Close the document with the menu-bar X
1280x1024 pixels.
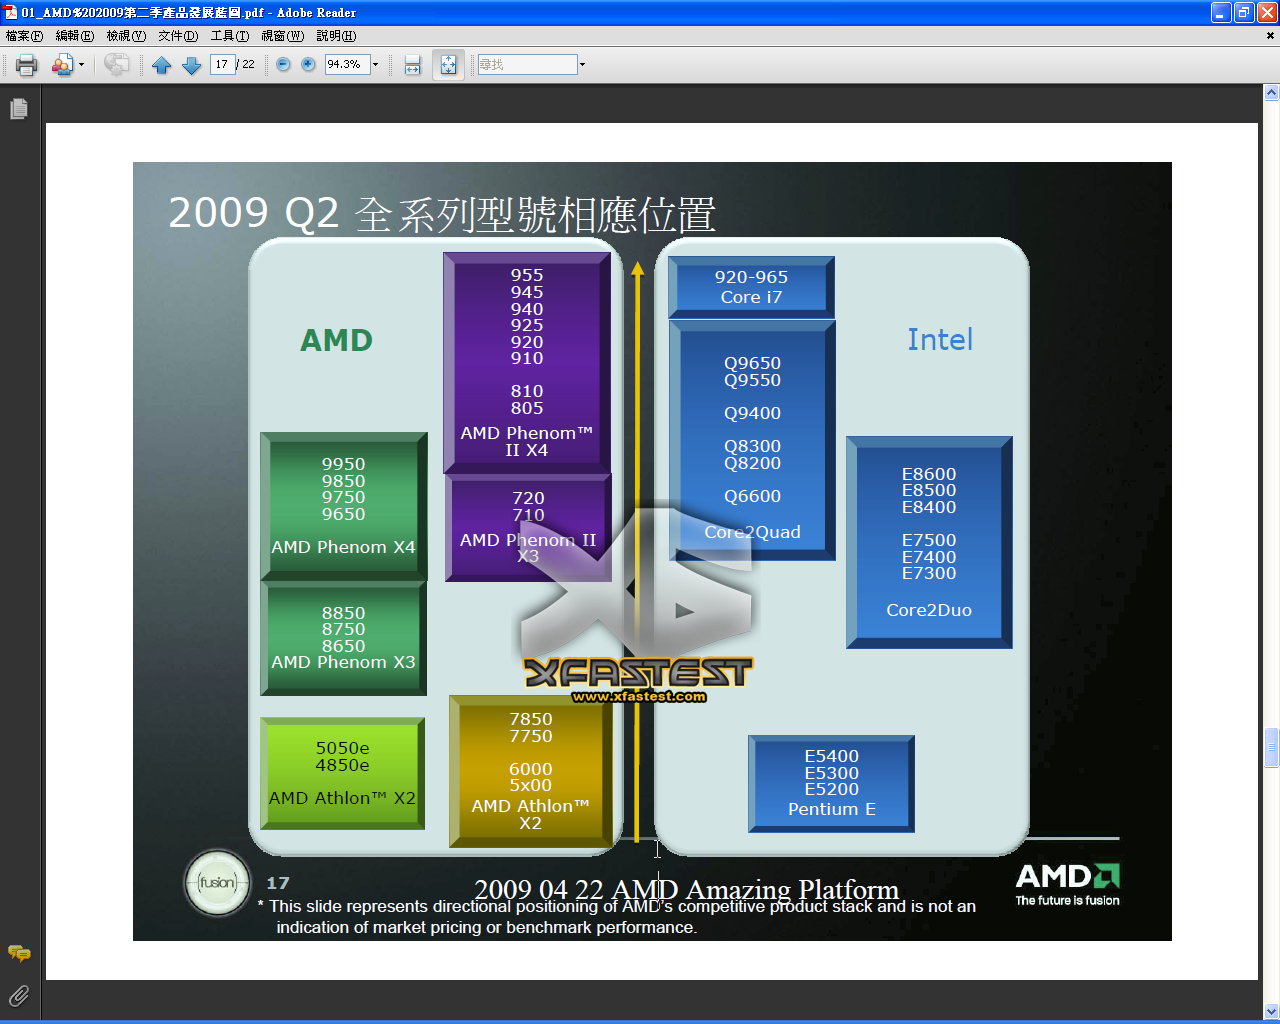1270,36
